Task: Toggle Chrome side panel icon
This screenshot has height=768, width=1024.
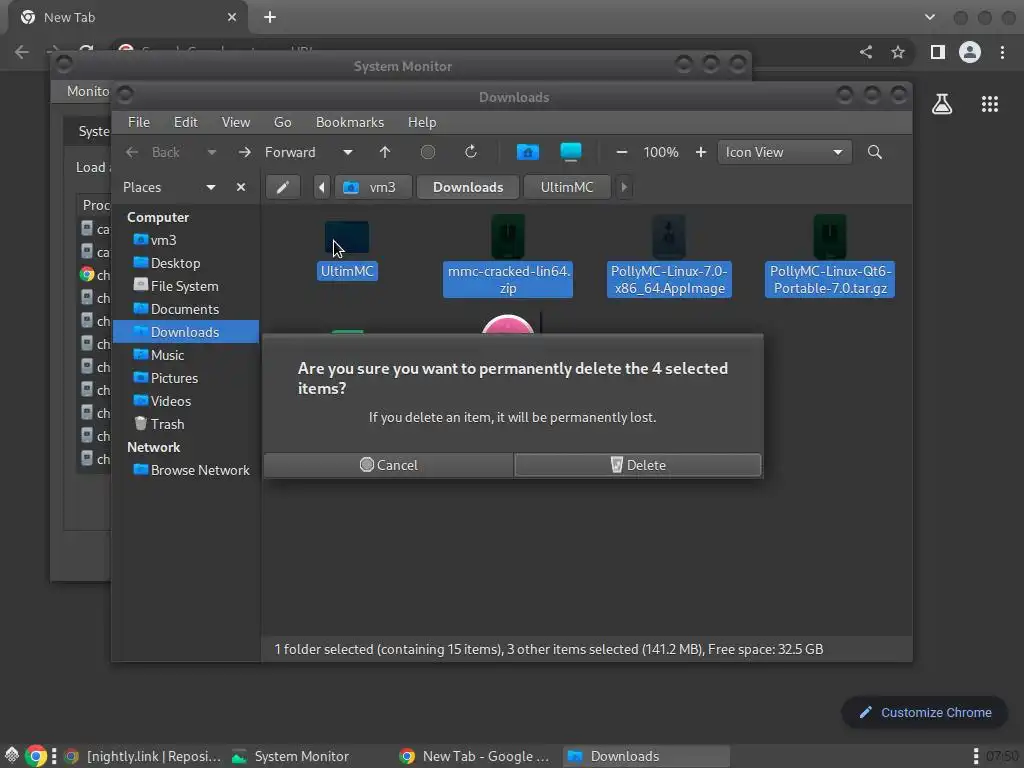Action: [x=938, y=52]
